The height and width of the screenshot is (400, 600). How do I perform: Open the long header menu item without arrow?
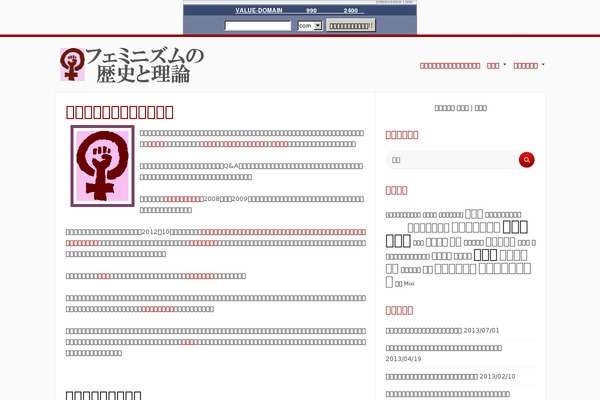pyautogui.click(x=450, y=66)
